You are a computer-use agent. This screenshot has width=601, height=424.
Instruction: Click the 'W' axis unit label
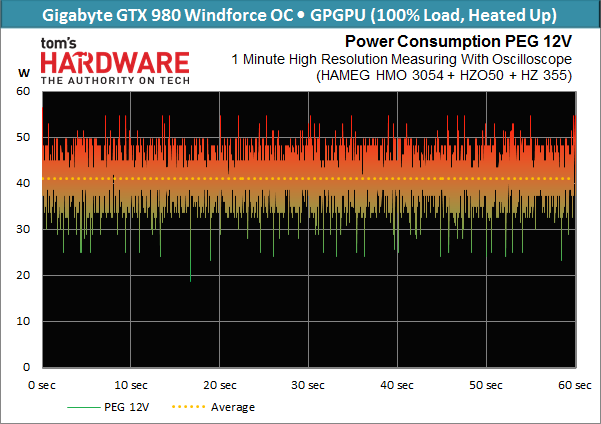(x=24, y=73)
